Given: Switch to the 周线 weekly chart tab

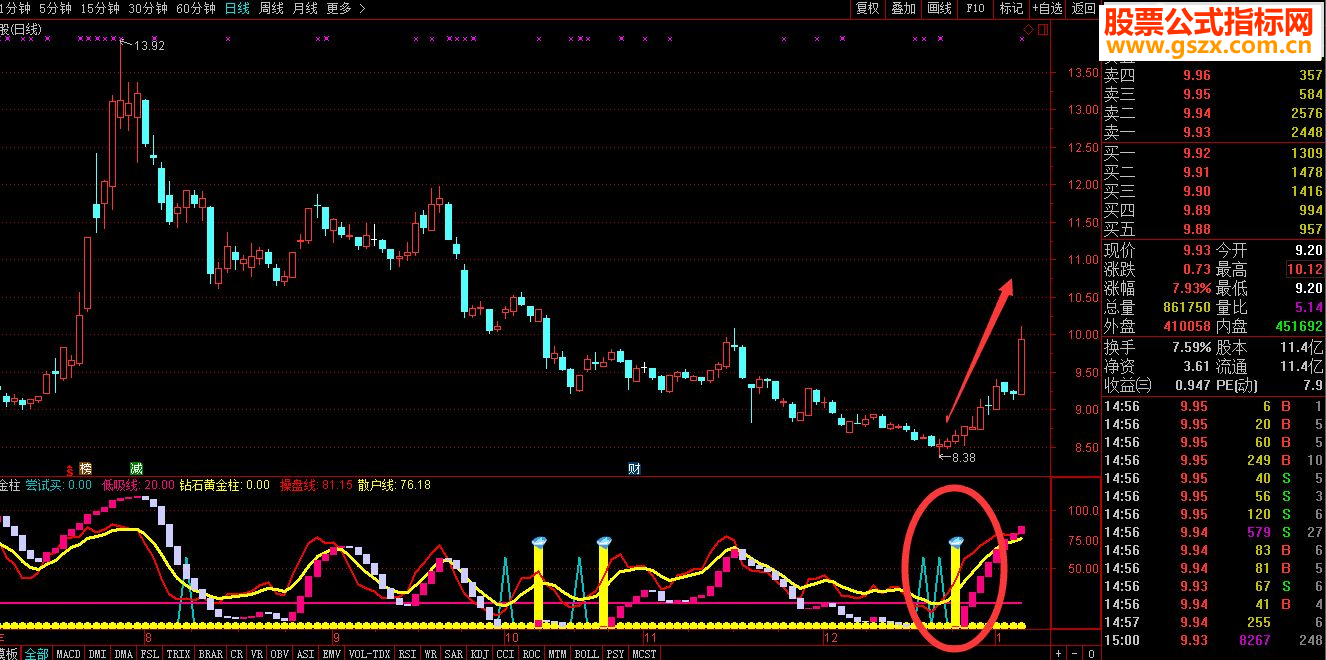Looking at the screenshot, I should pos(271,8).
